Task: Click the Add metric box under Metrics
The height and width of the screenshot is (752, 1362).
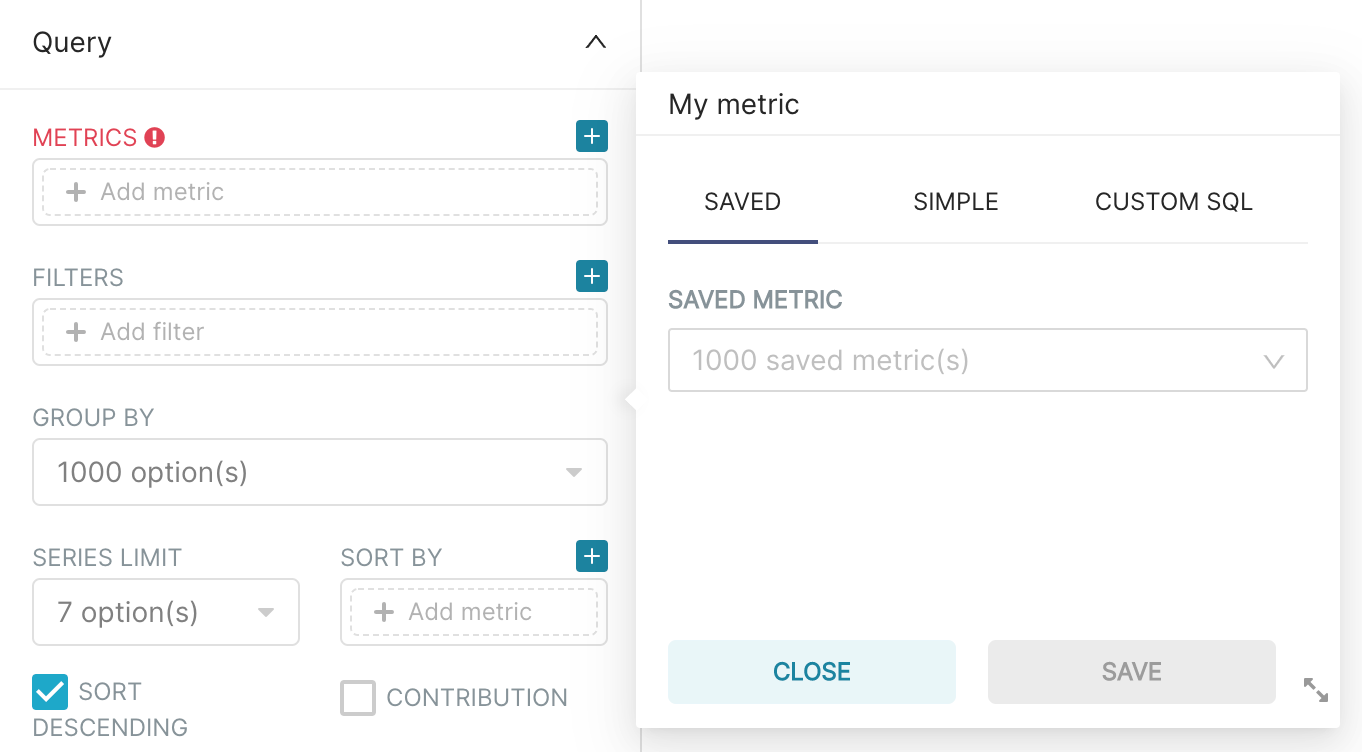Action: coord(320,192)
